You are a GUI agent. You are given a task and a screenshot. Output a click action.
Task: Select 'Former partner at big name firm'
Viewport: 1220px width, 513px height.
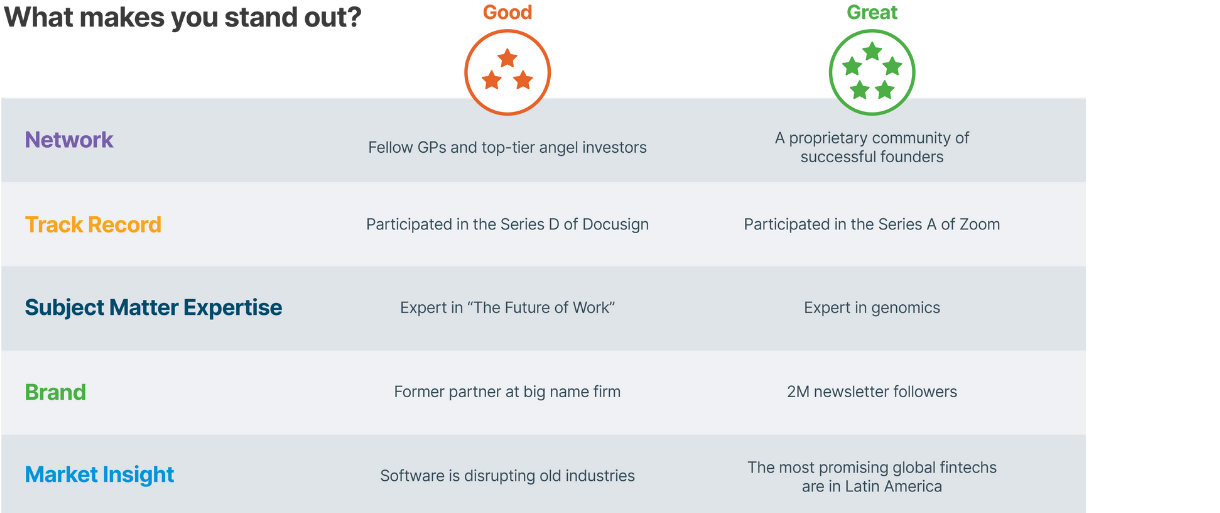coord(507,392)
